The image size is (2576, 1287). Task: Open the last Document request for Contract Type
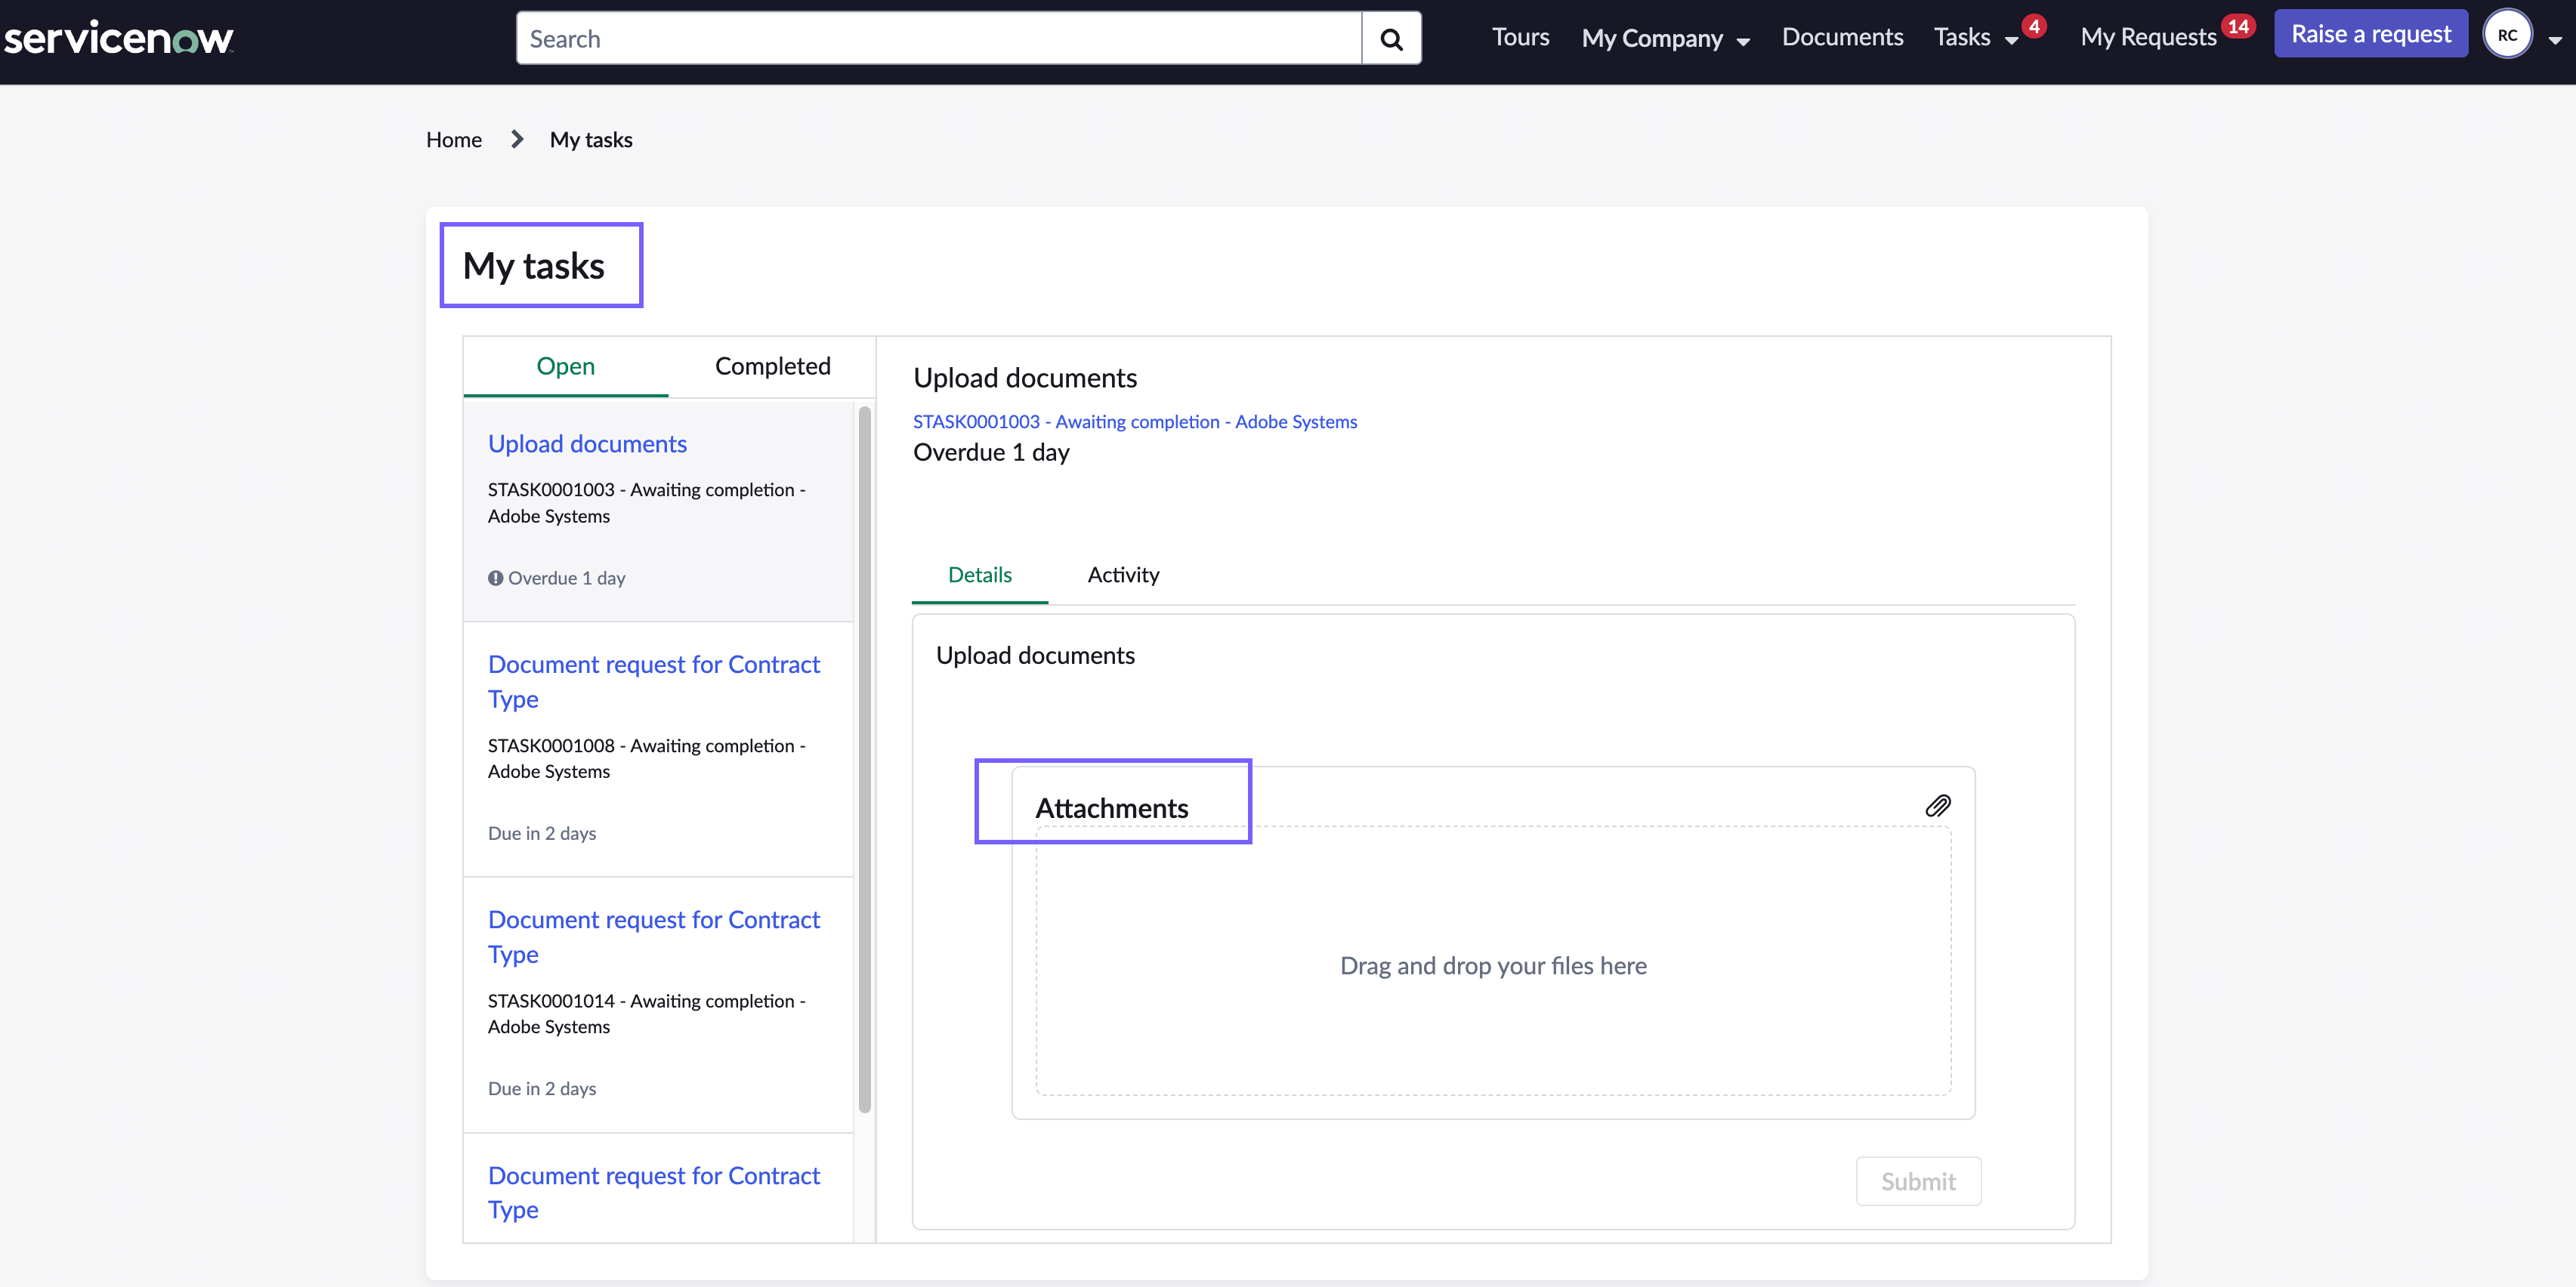pos(654,1192)
